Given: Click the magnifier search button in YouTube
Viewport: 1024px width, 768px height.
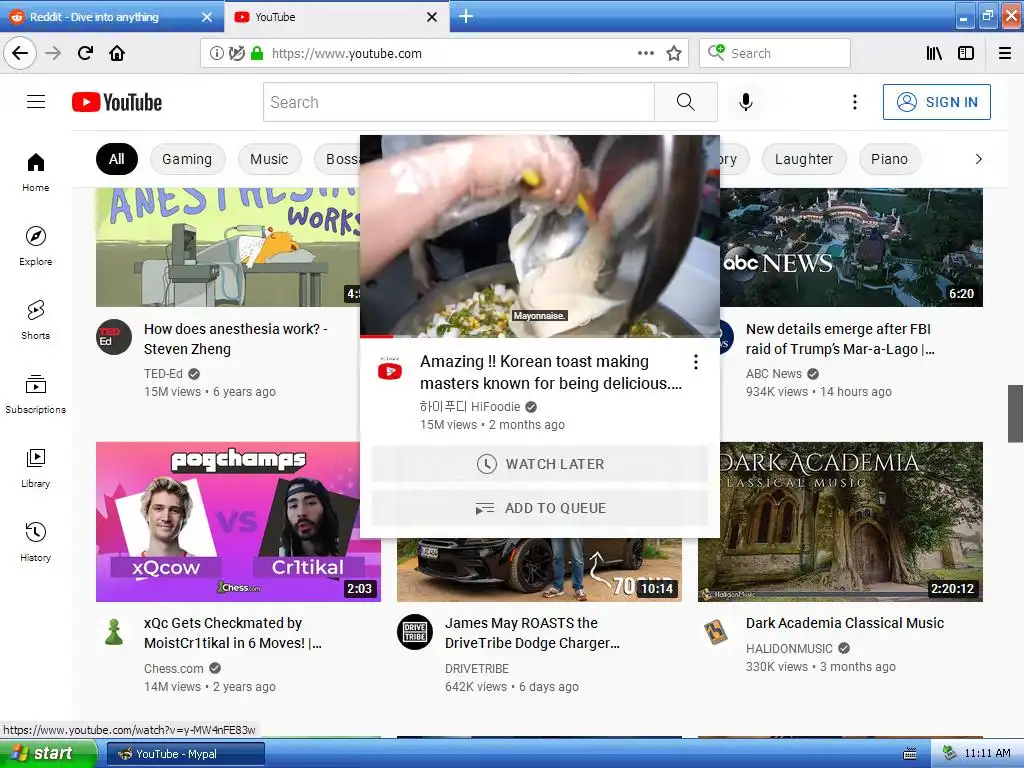Looking at the screenshot, I should tap(686, 102).
